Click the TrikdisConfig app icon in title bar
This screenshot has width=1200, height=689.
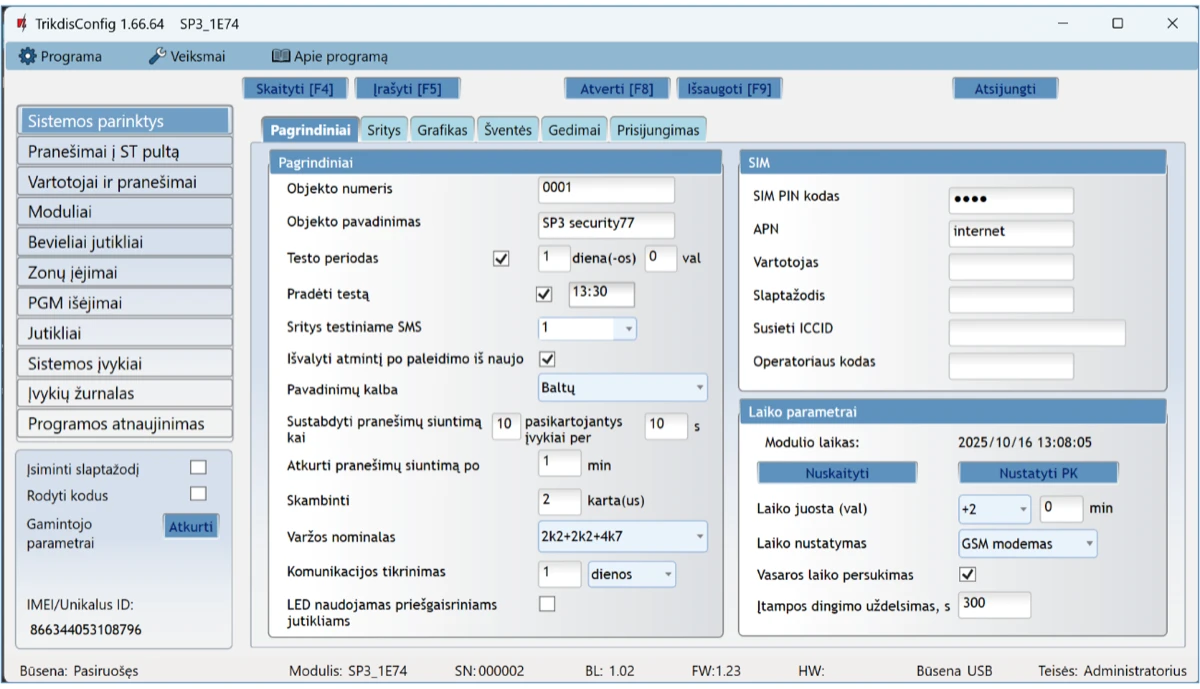[22, 23]
